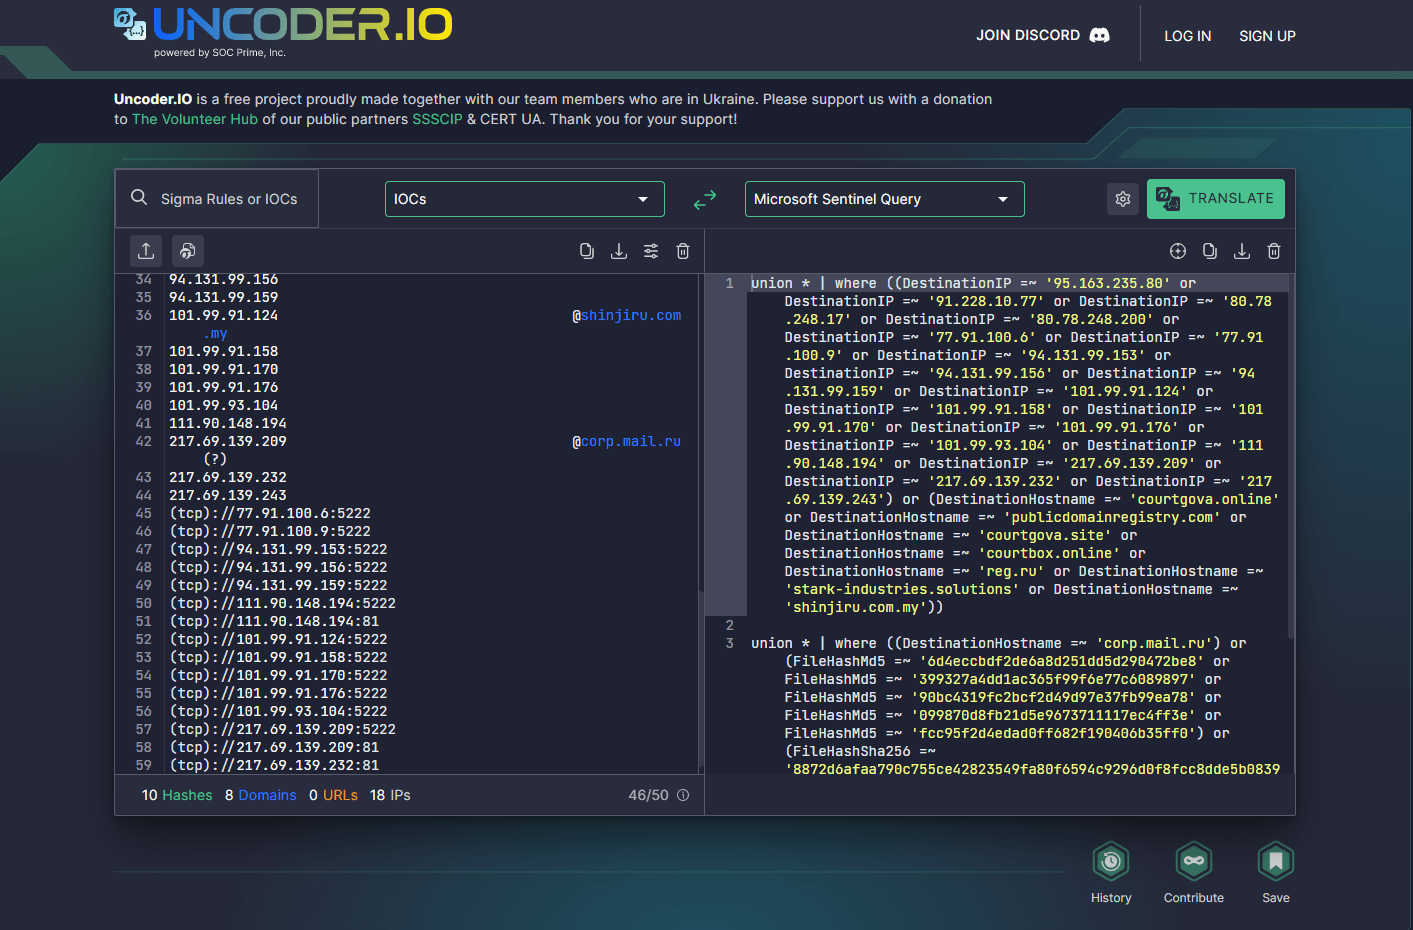This screenshot has width=1413, height=930.
Task: Download the translated query output
Action: coord(1242,251)
